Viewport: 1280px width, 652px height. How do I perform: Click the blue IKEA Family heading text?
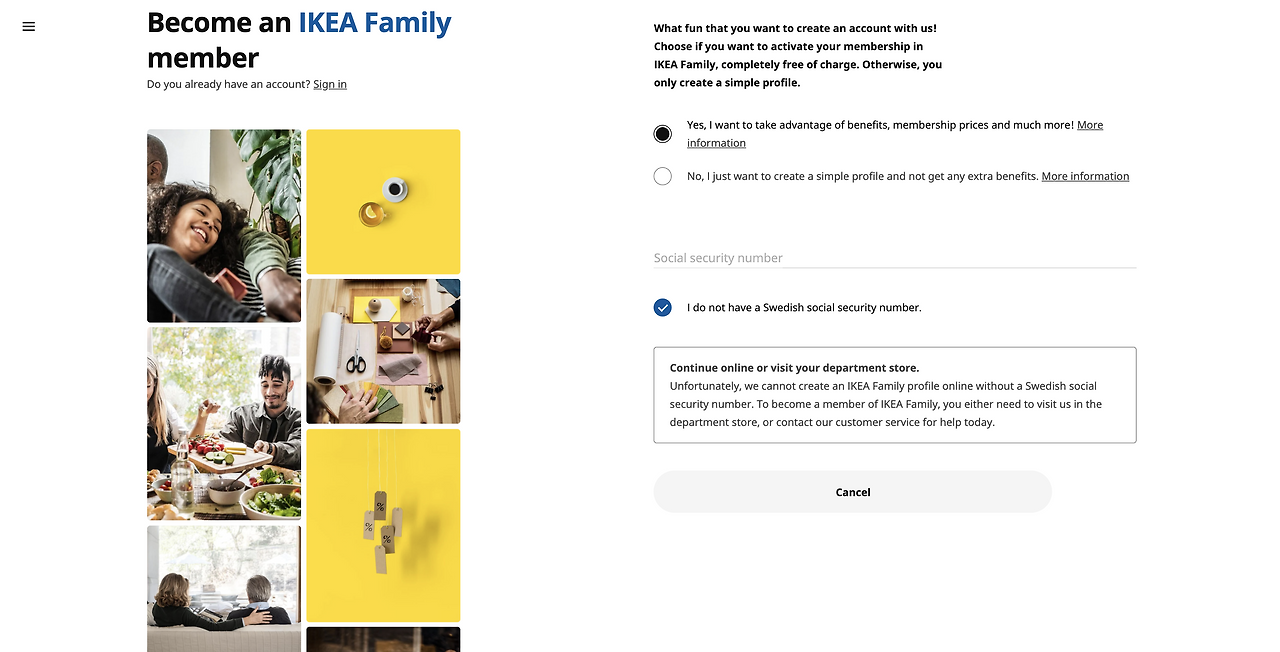(375, 23)
